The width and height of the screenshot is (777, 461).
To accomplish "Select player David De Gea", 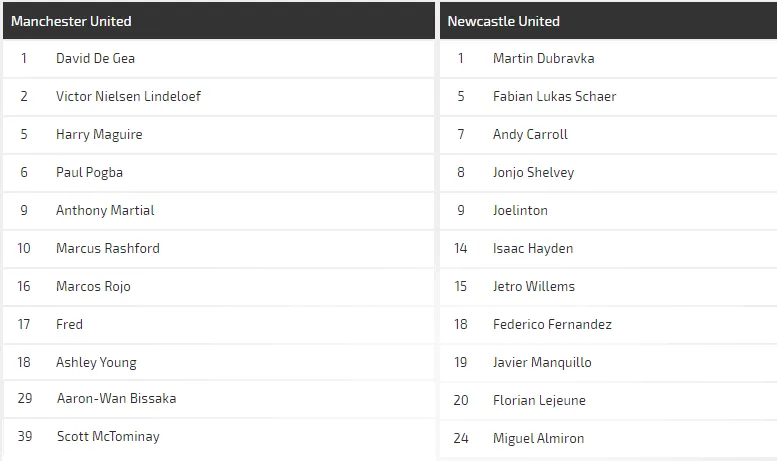I will tap(95, 58).
